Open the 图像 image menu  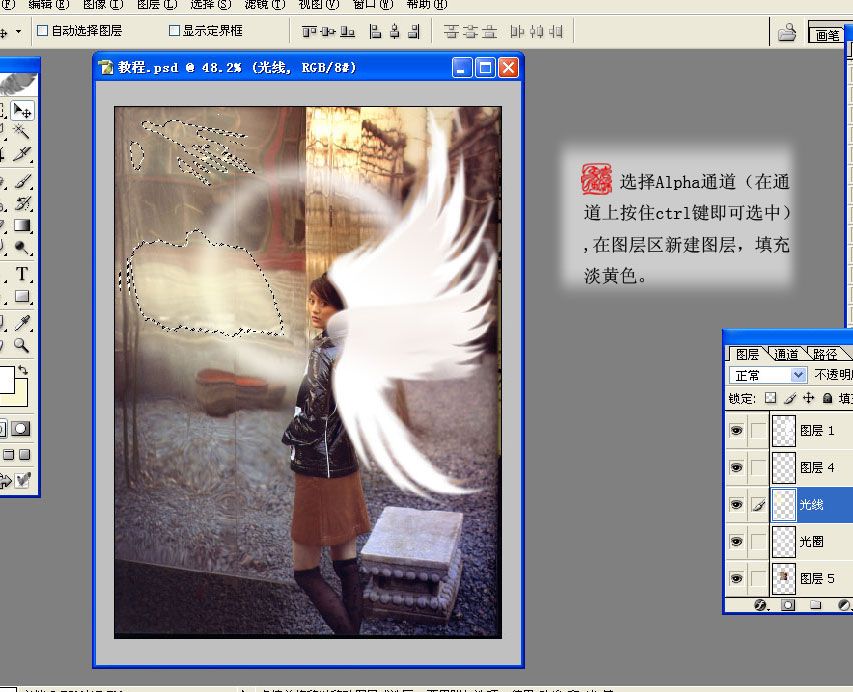click(x=103, y=5)
